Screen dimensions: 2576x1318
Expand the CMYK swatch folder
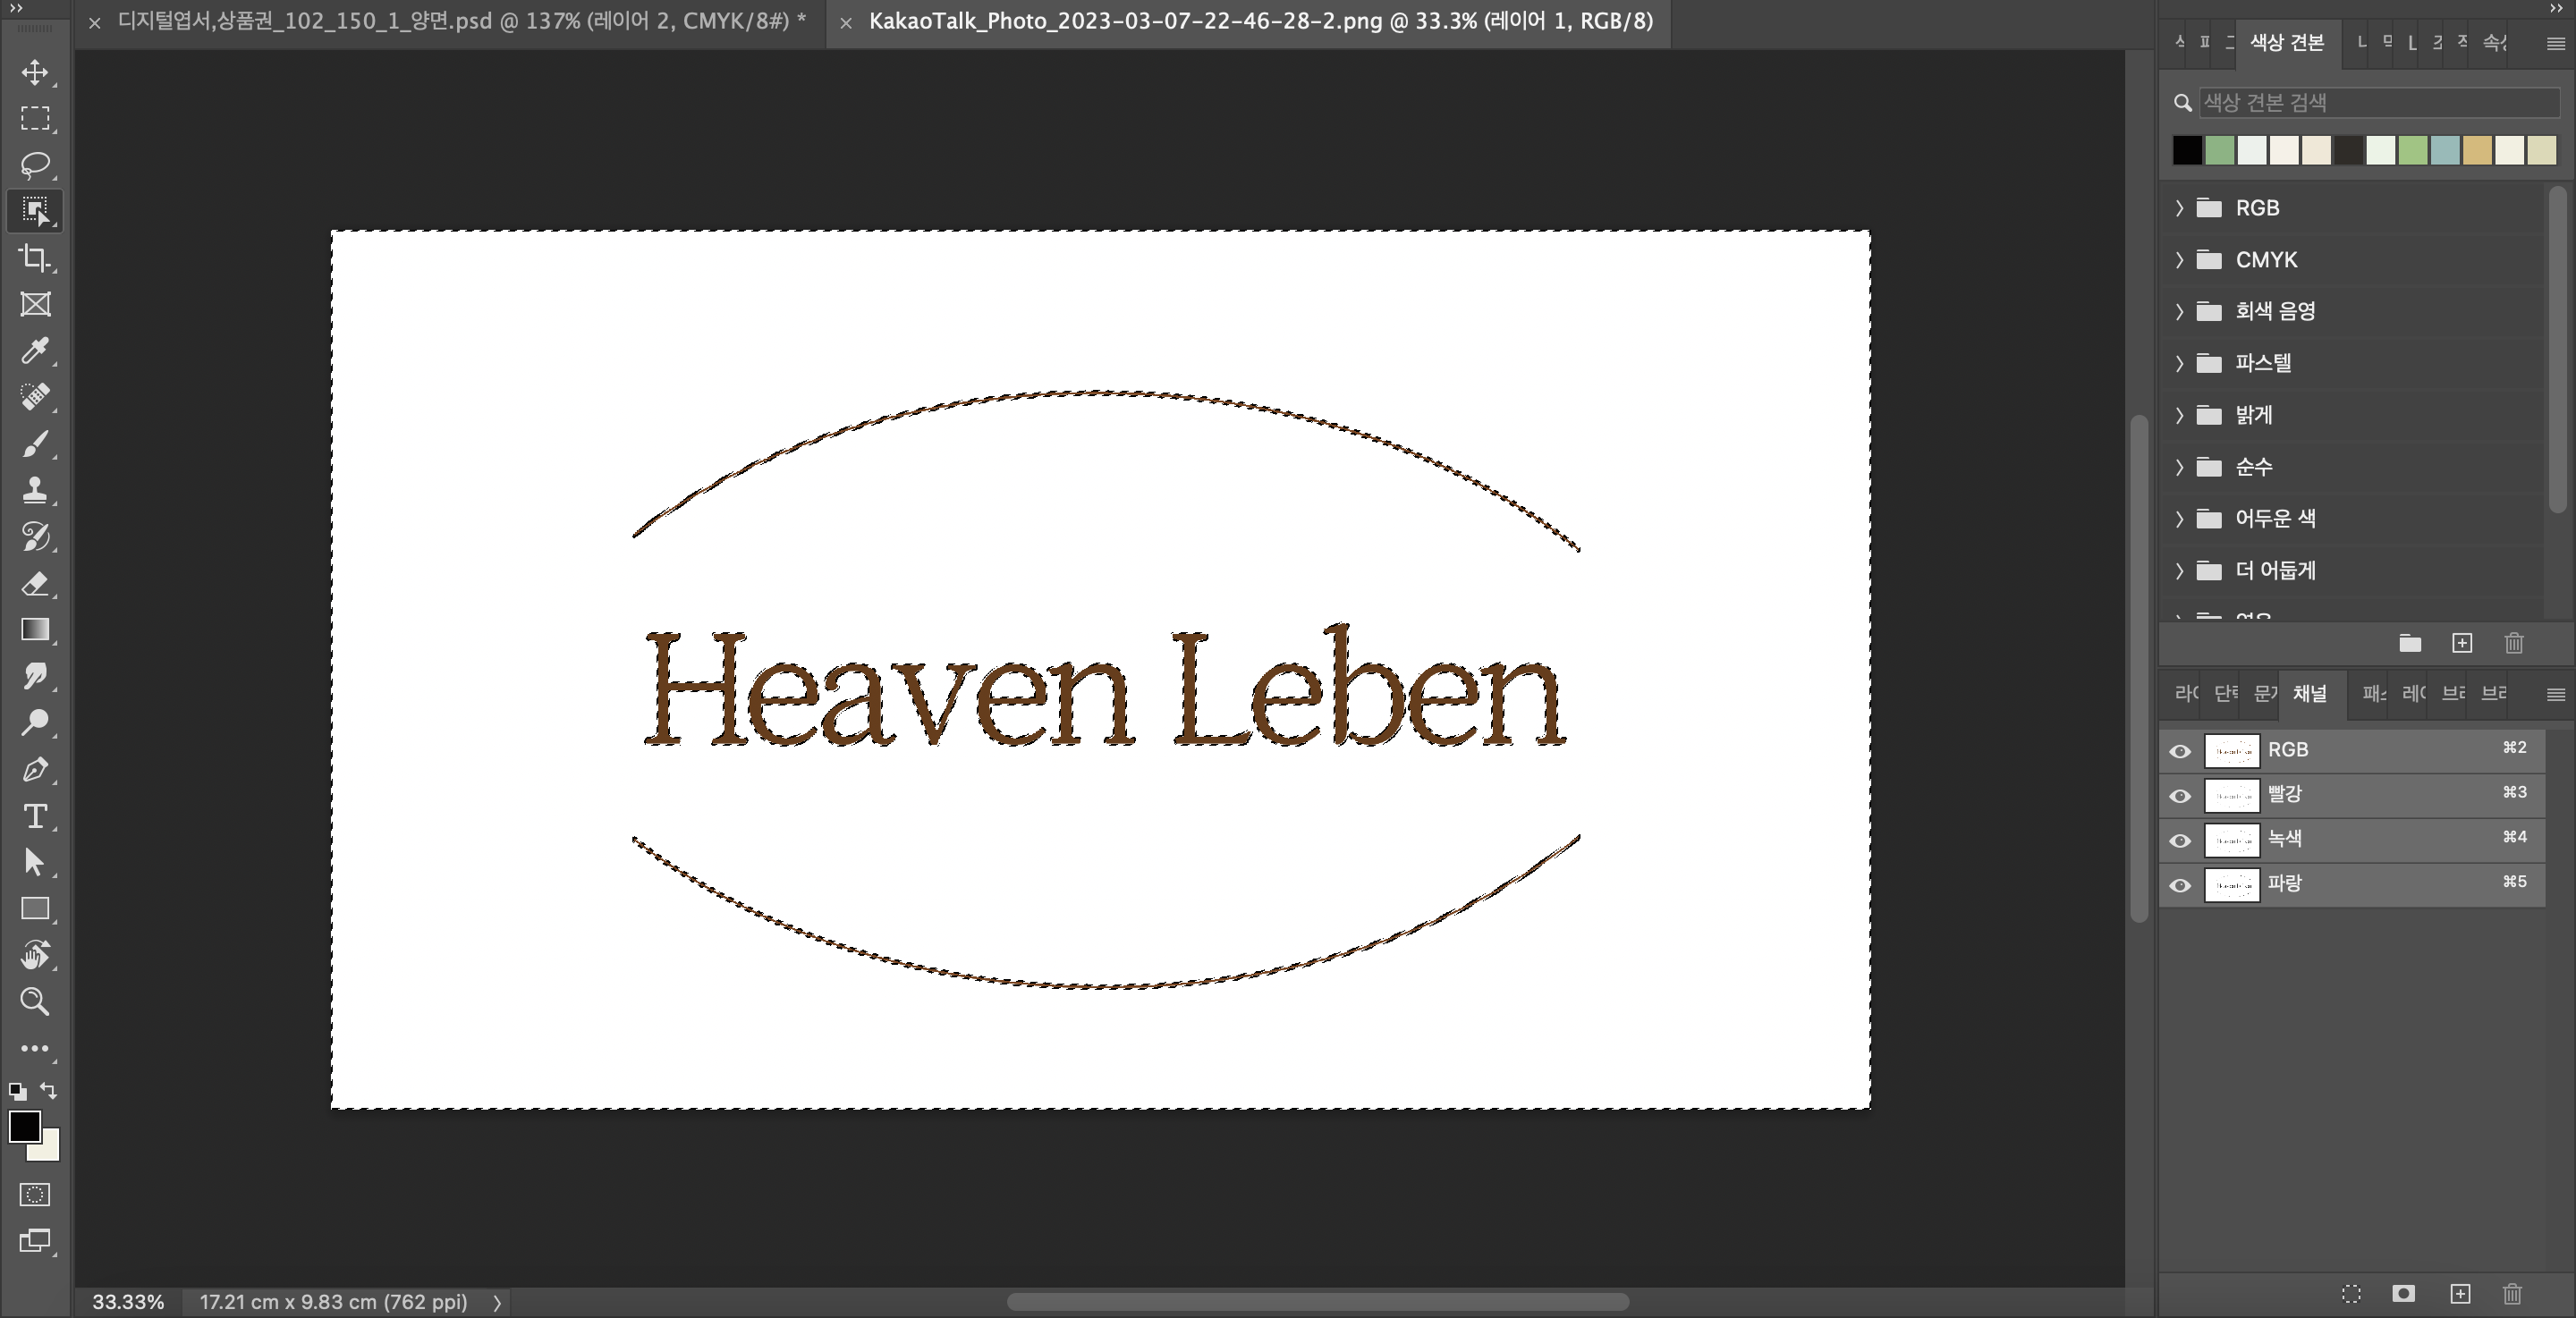(2180, 260)
